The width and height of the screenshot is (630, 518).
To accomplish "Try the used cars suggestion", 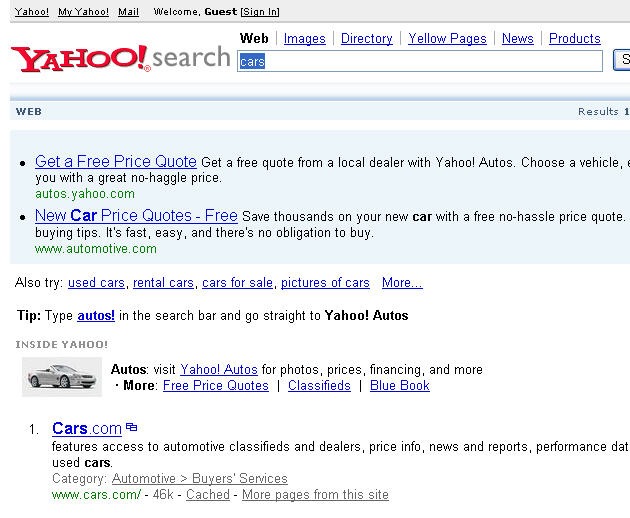I will [x=96, y=283].
